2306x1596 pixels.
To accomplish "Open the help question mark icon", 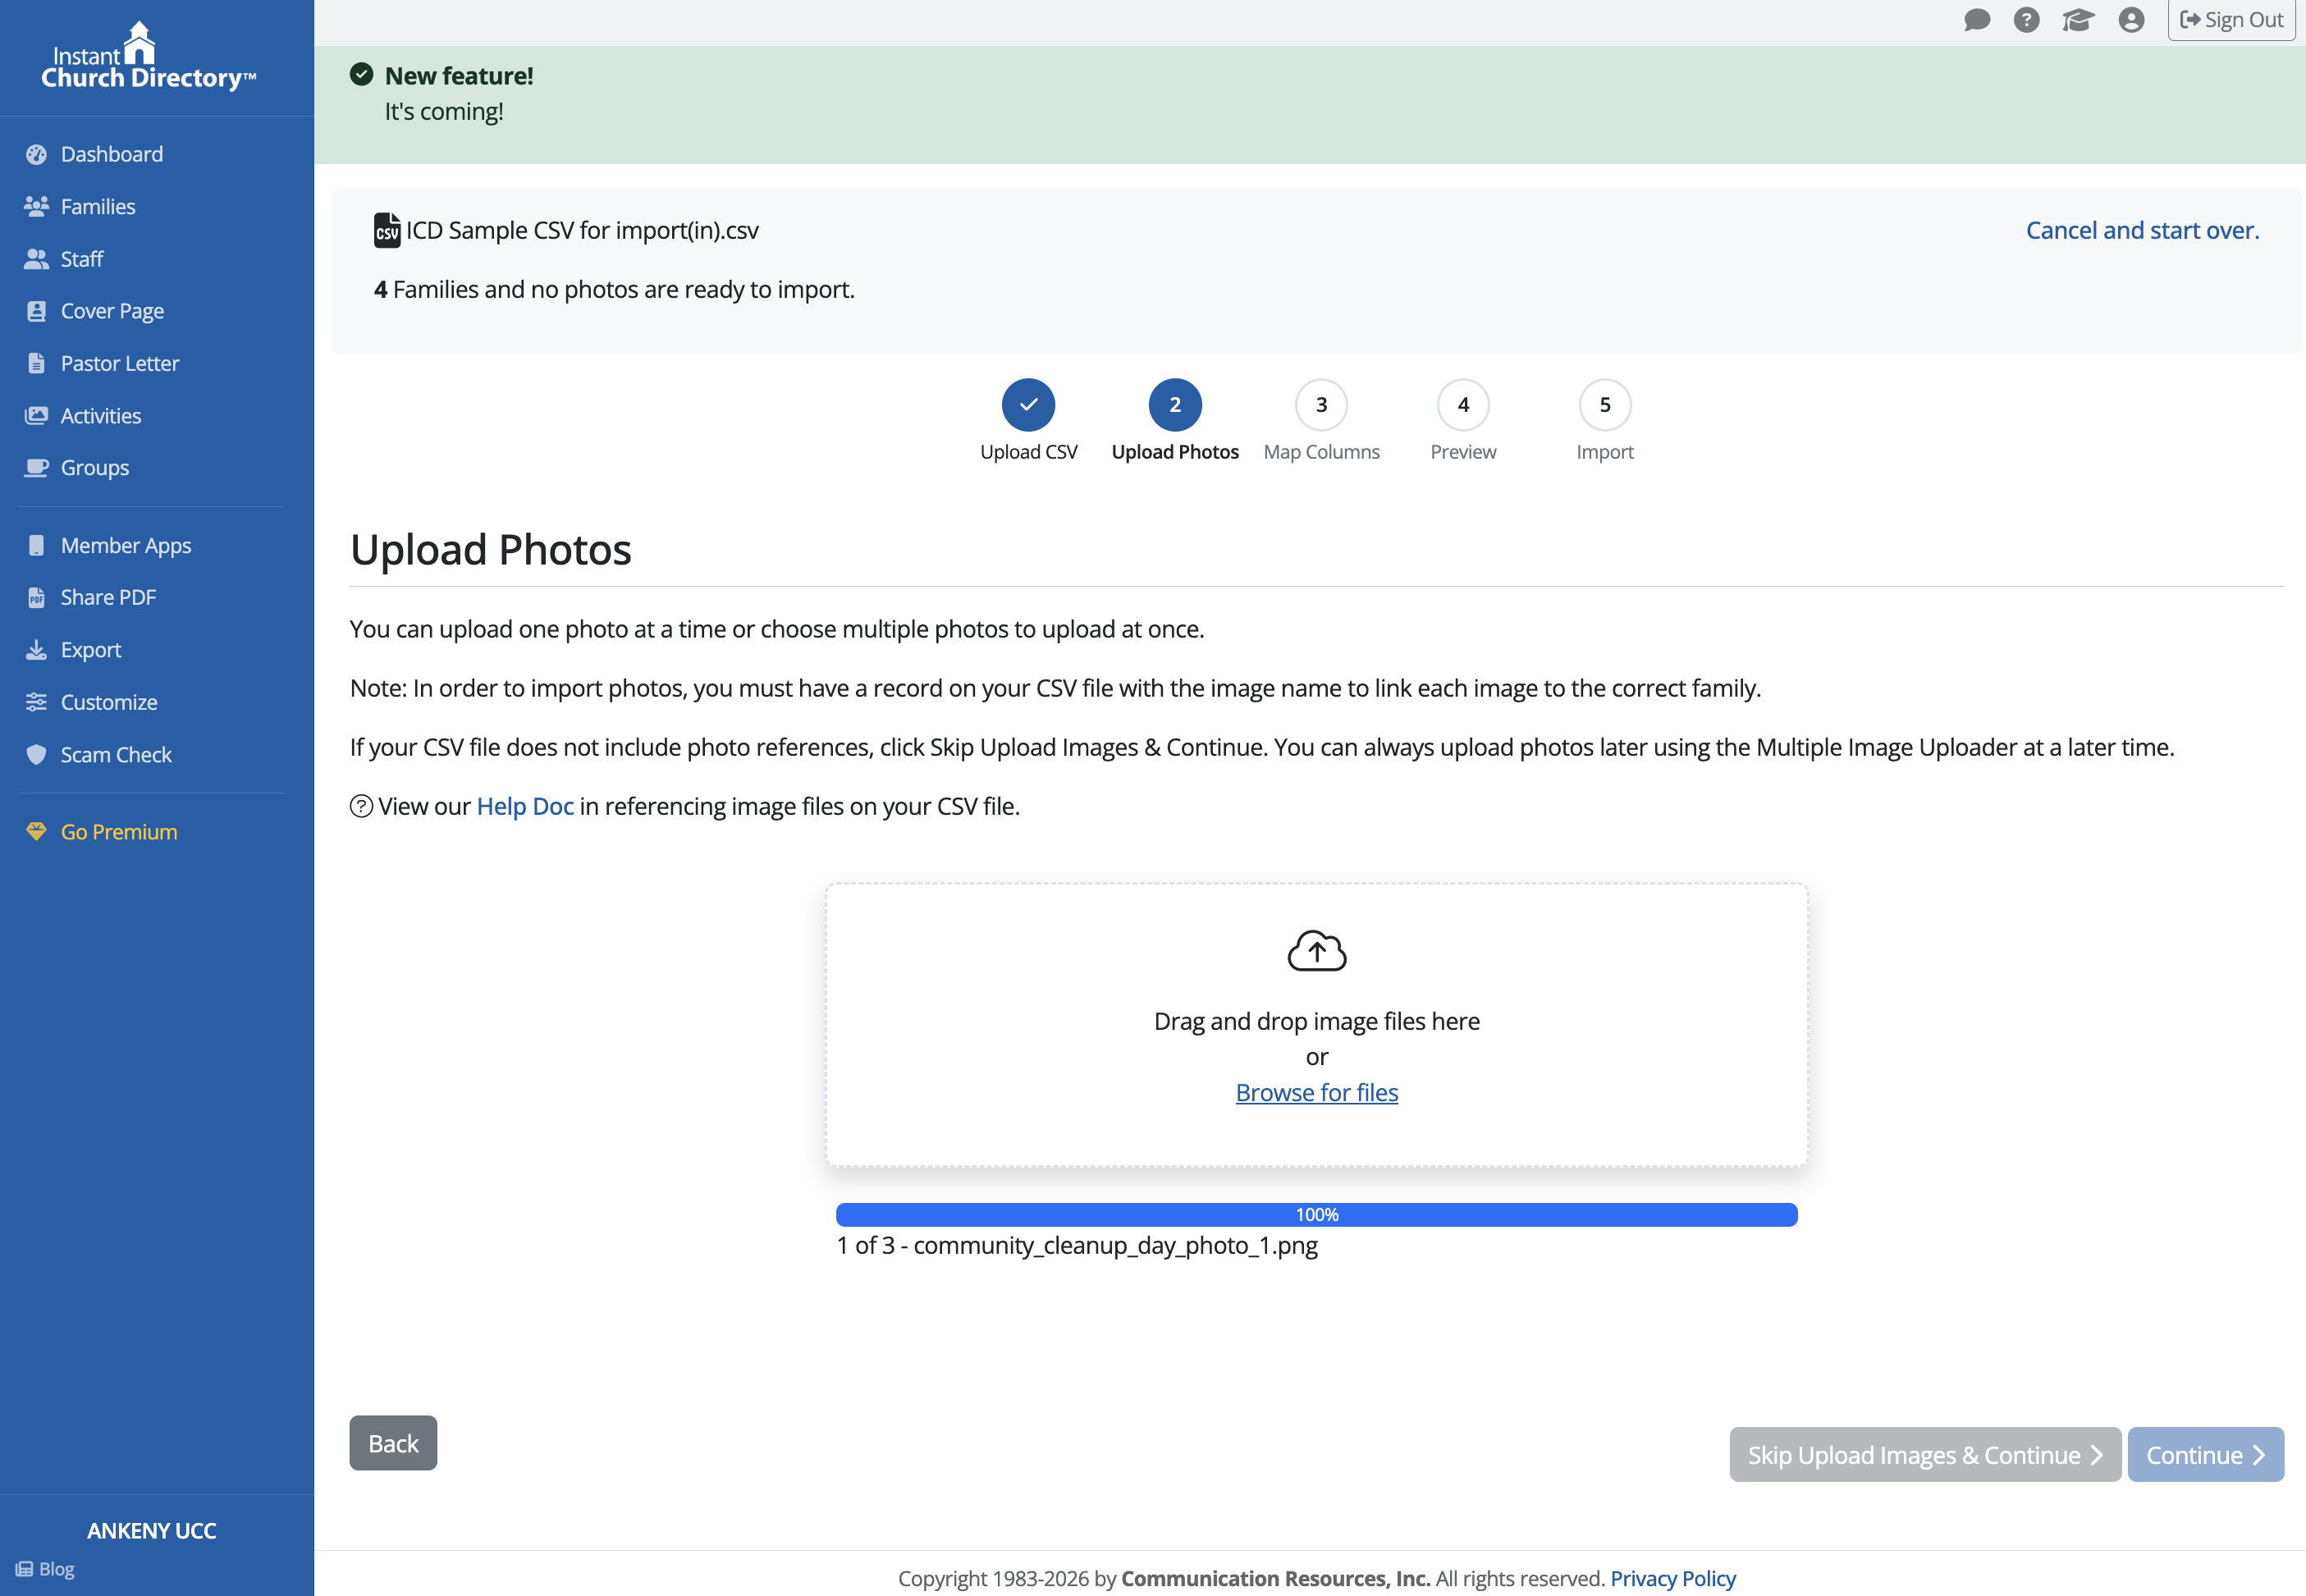I will (2026, 20).
